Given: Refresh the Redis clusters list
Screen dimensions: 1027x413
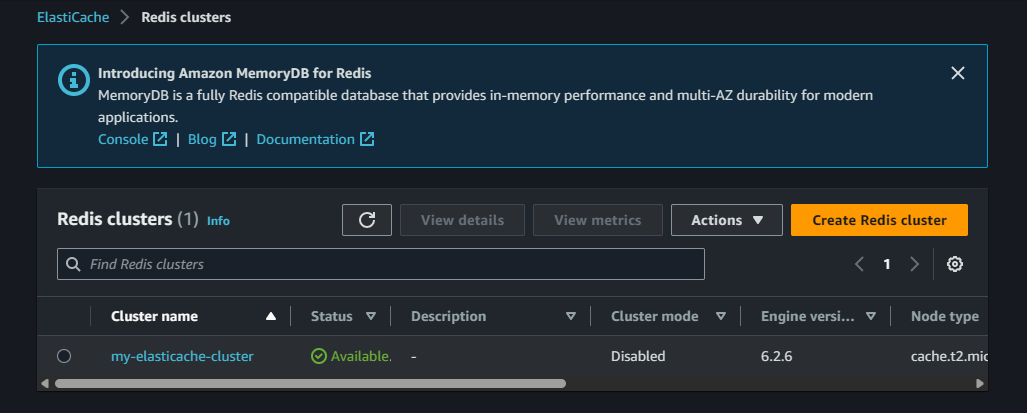Looking at the screenshot, I should tap(367, 220).
